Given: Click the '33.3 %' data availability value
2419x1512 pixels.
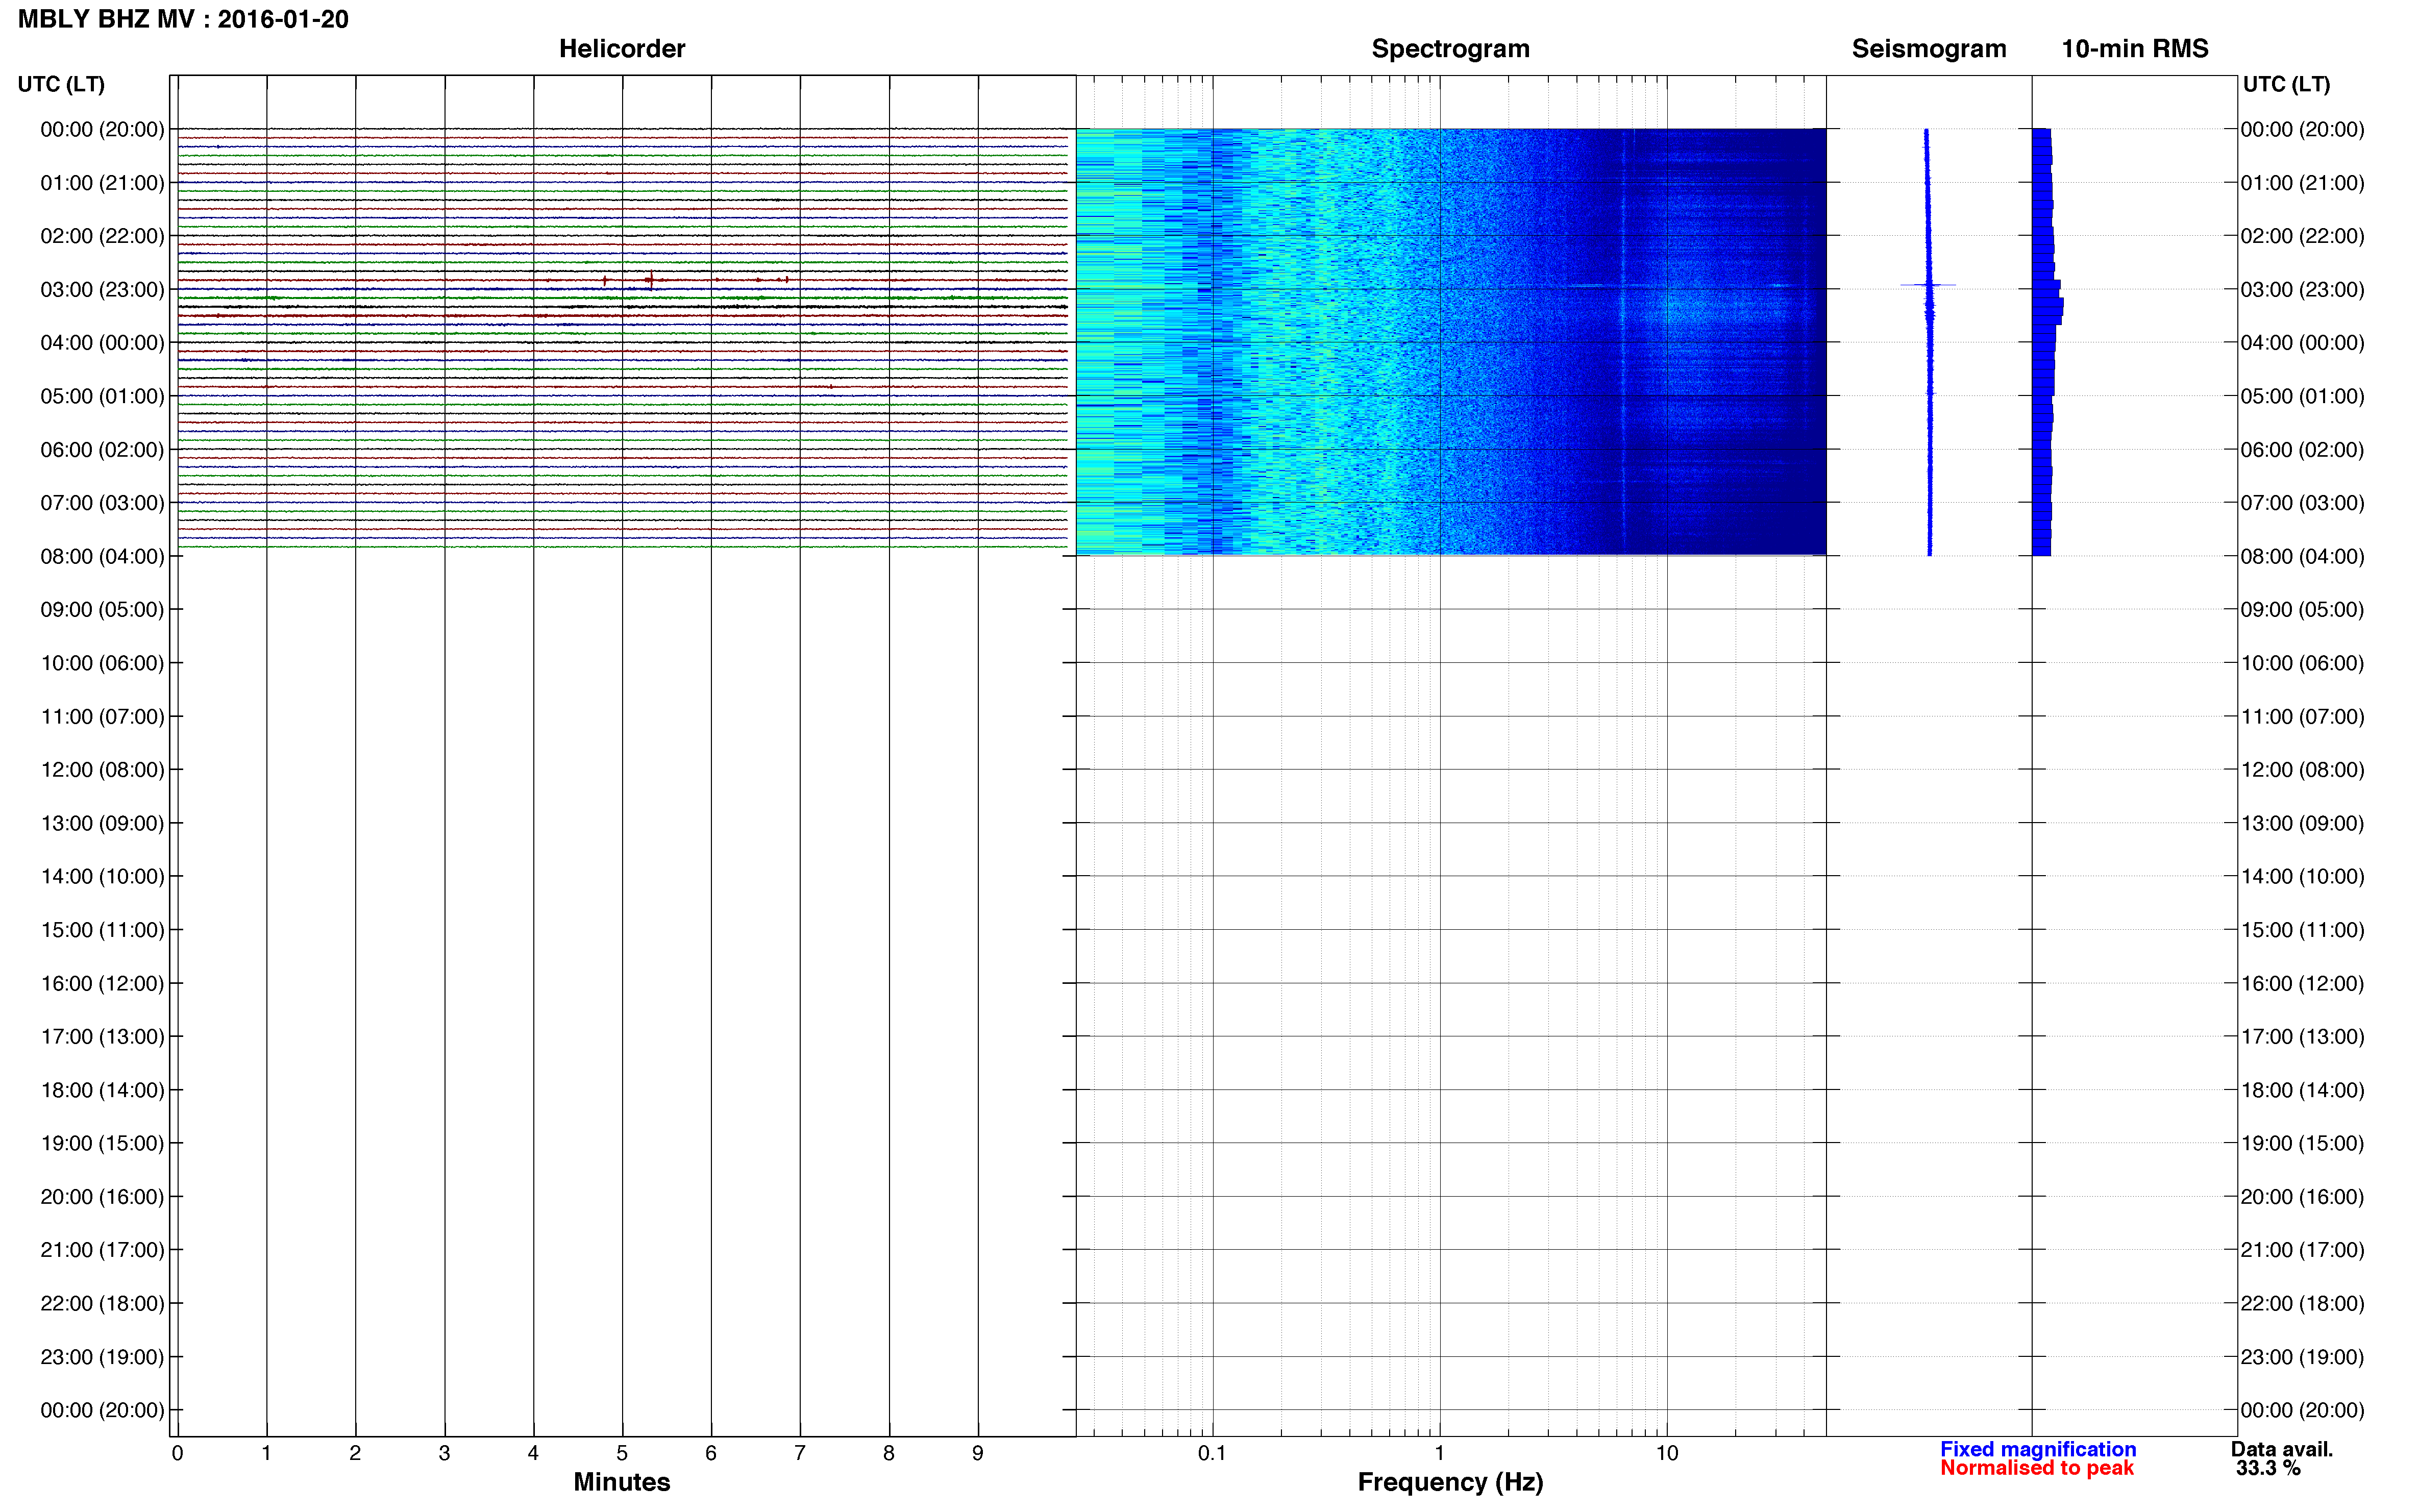Looking at the screenshot, I should [2268, 1468].
